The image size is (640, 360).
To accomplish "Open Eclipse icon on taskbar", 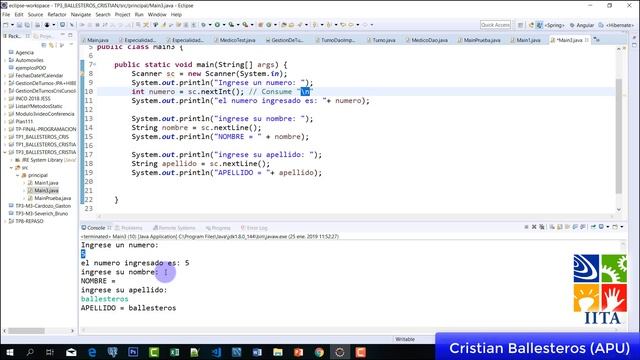I will pyautogui.click(x=340, y=352).
